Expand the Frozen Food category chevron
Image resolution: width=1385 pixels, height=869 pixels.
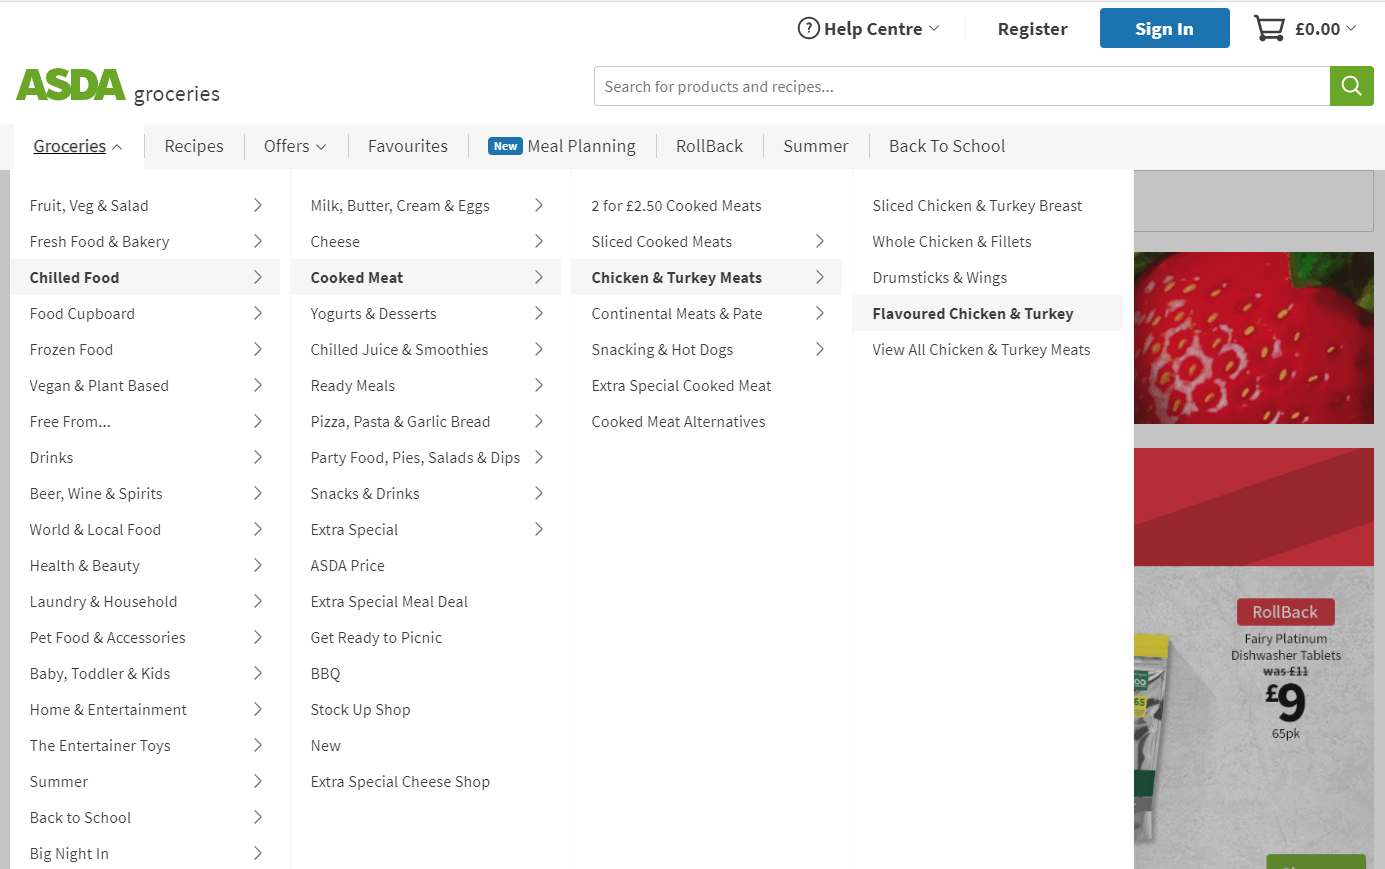[x=259, y=349]
